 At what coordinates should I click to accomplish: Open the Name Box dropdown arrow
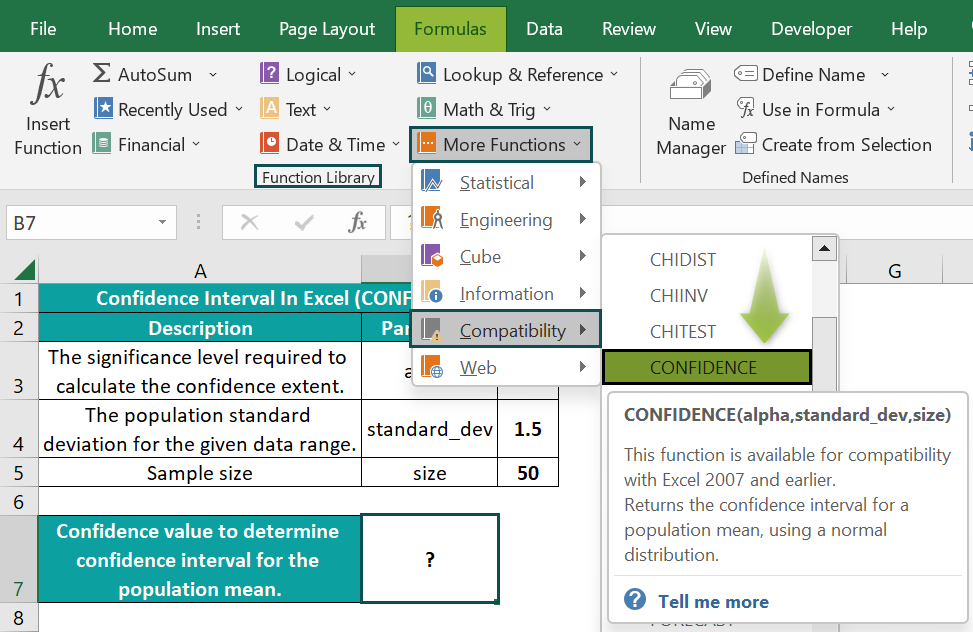(x=162, y=222)
